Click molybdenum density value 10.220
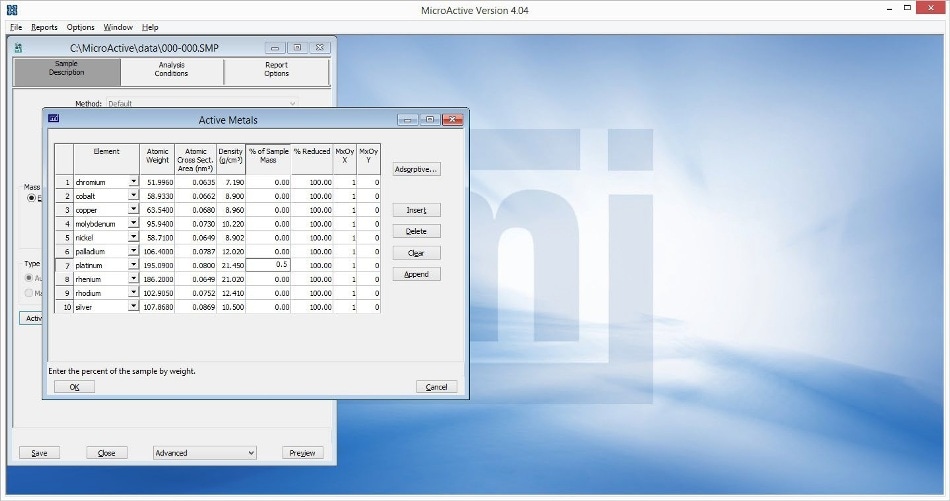The image size is (950, 501). (231, 224)
